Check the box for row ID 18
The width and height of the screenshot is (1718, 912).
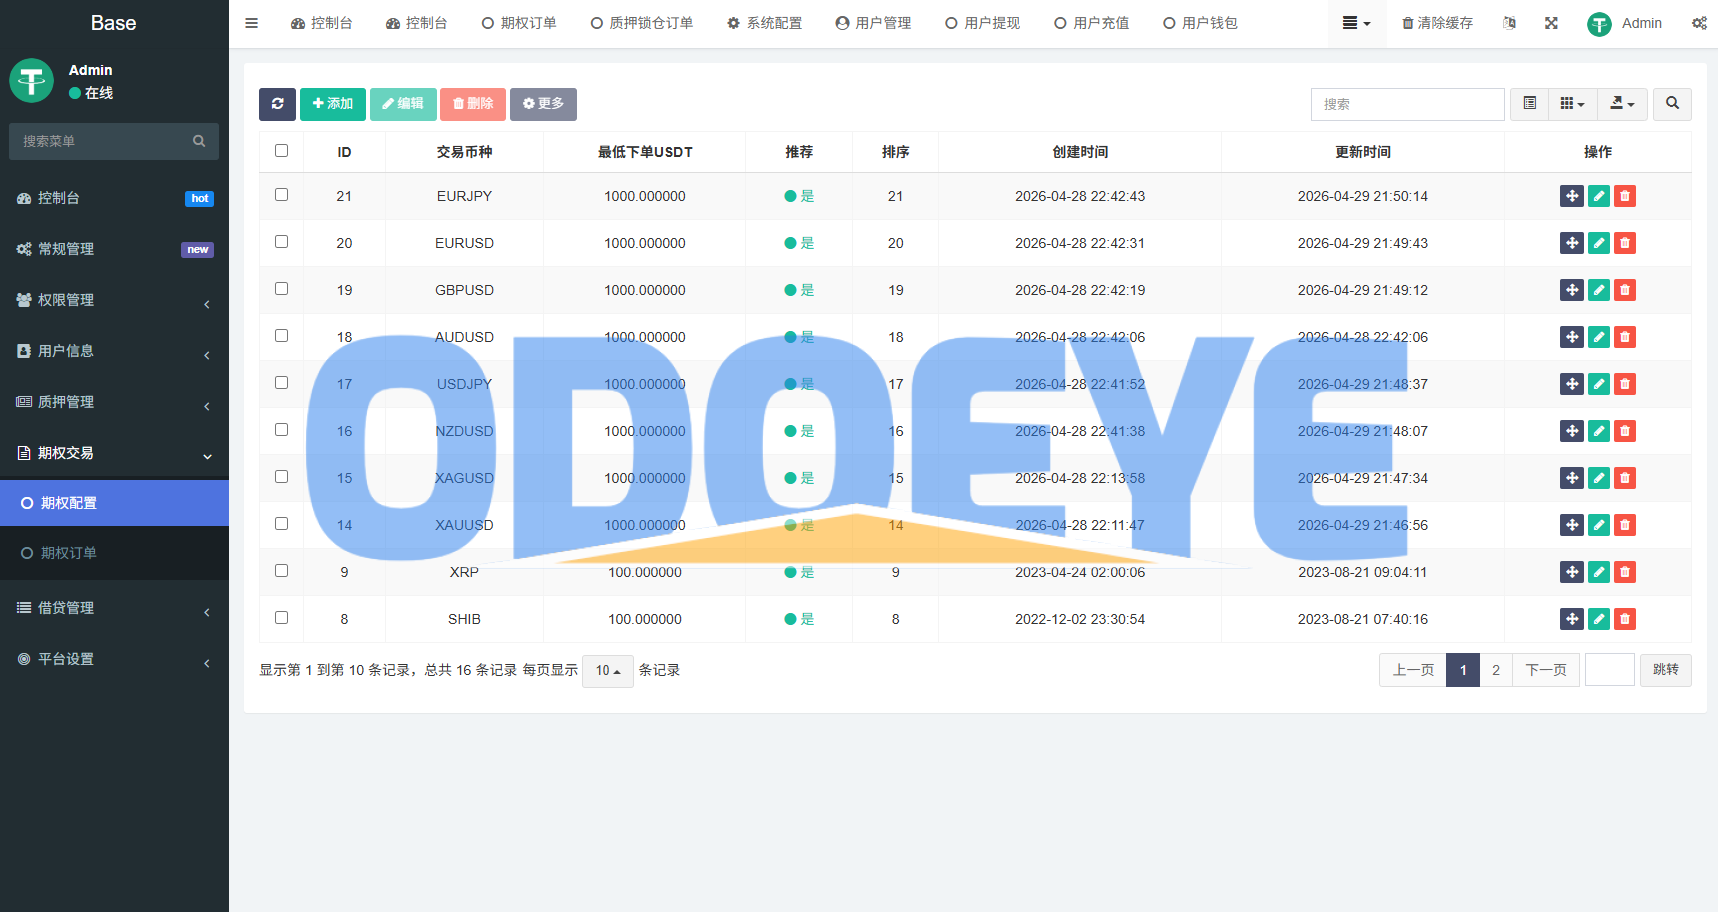(281, 336)
